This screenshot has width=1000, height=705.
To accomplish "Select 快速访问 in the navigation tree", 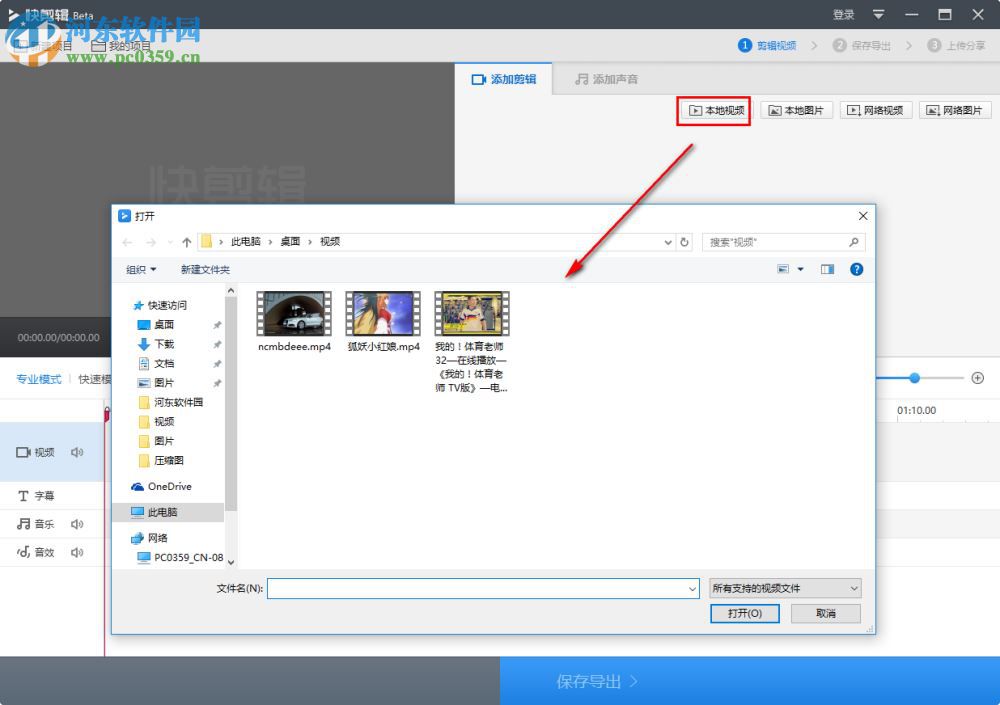I will (159, 305).
